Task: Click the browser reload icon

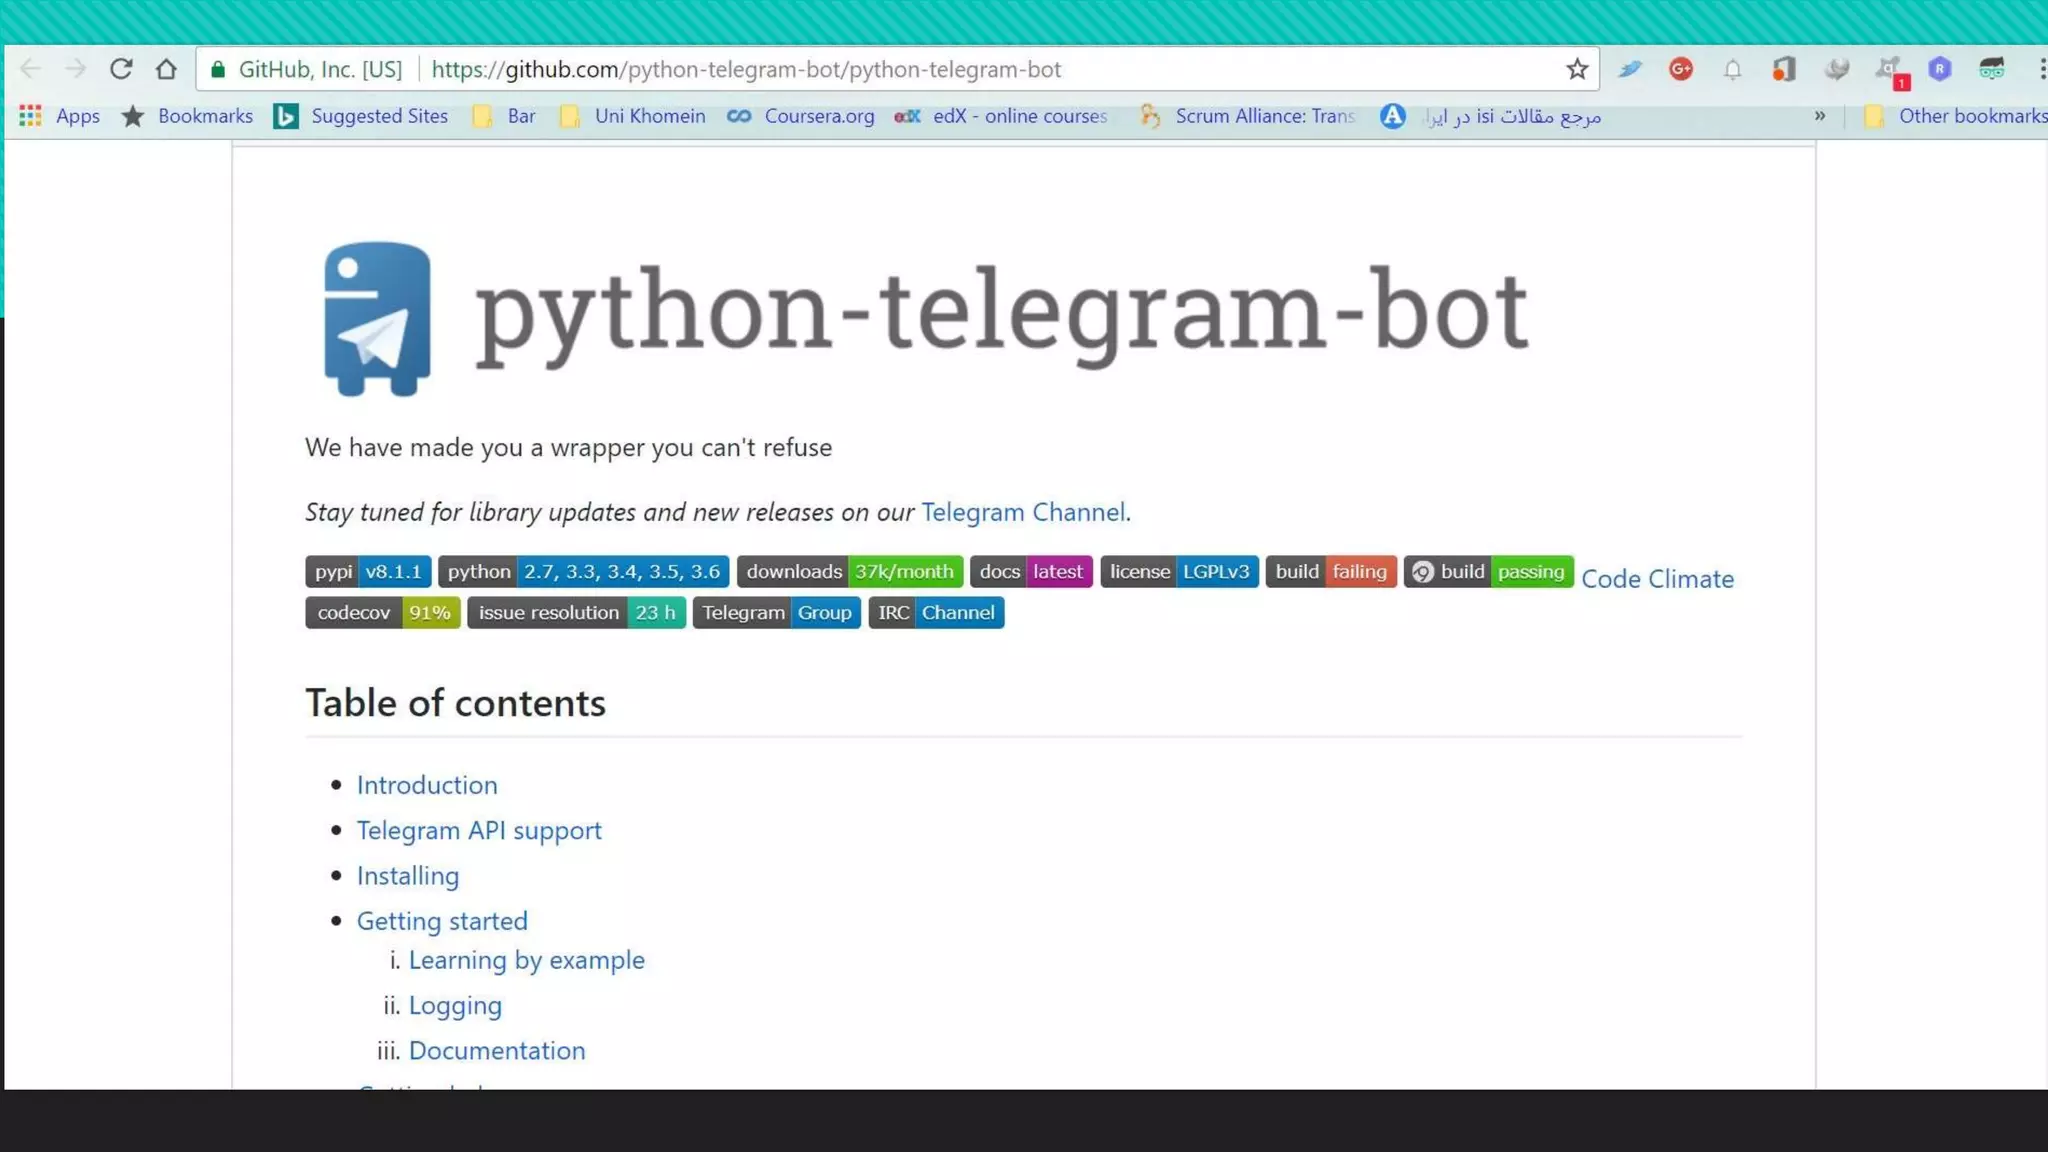Action: [x=121, y=69]
